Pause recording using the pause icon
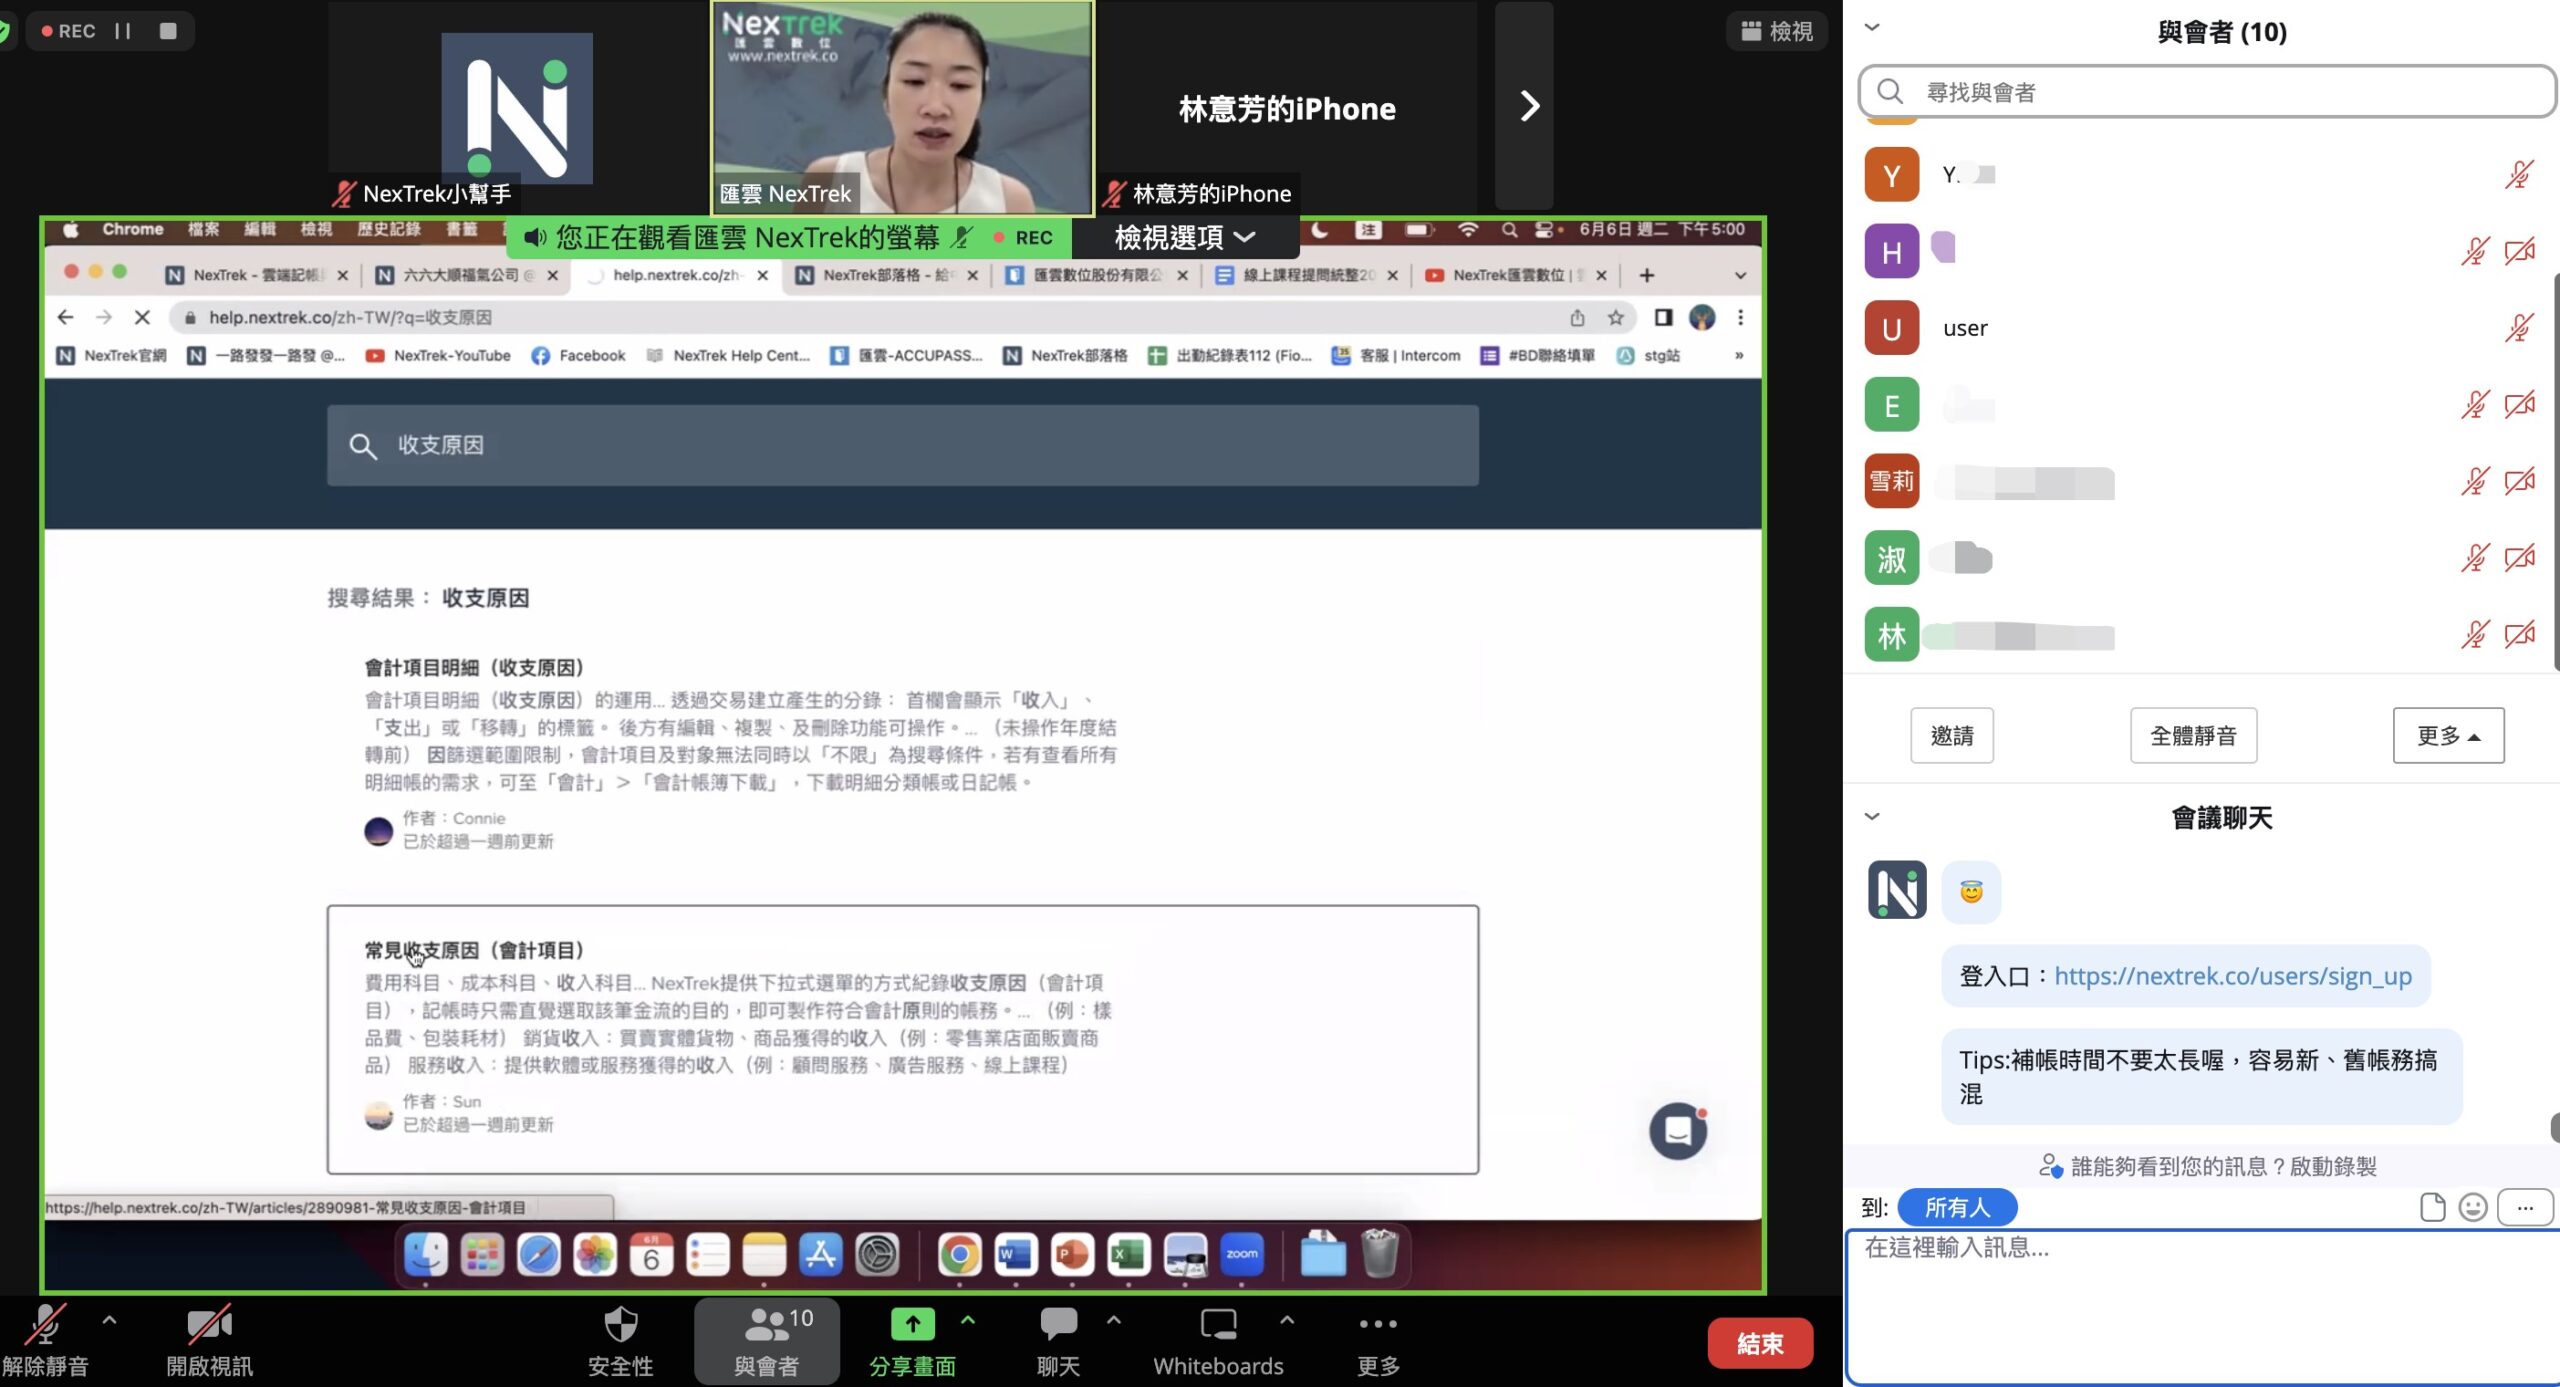Image resolution: width=2560 pixels, height=1387 pixels. point(123,31)
